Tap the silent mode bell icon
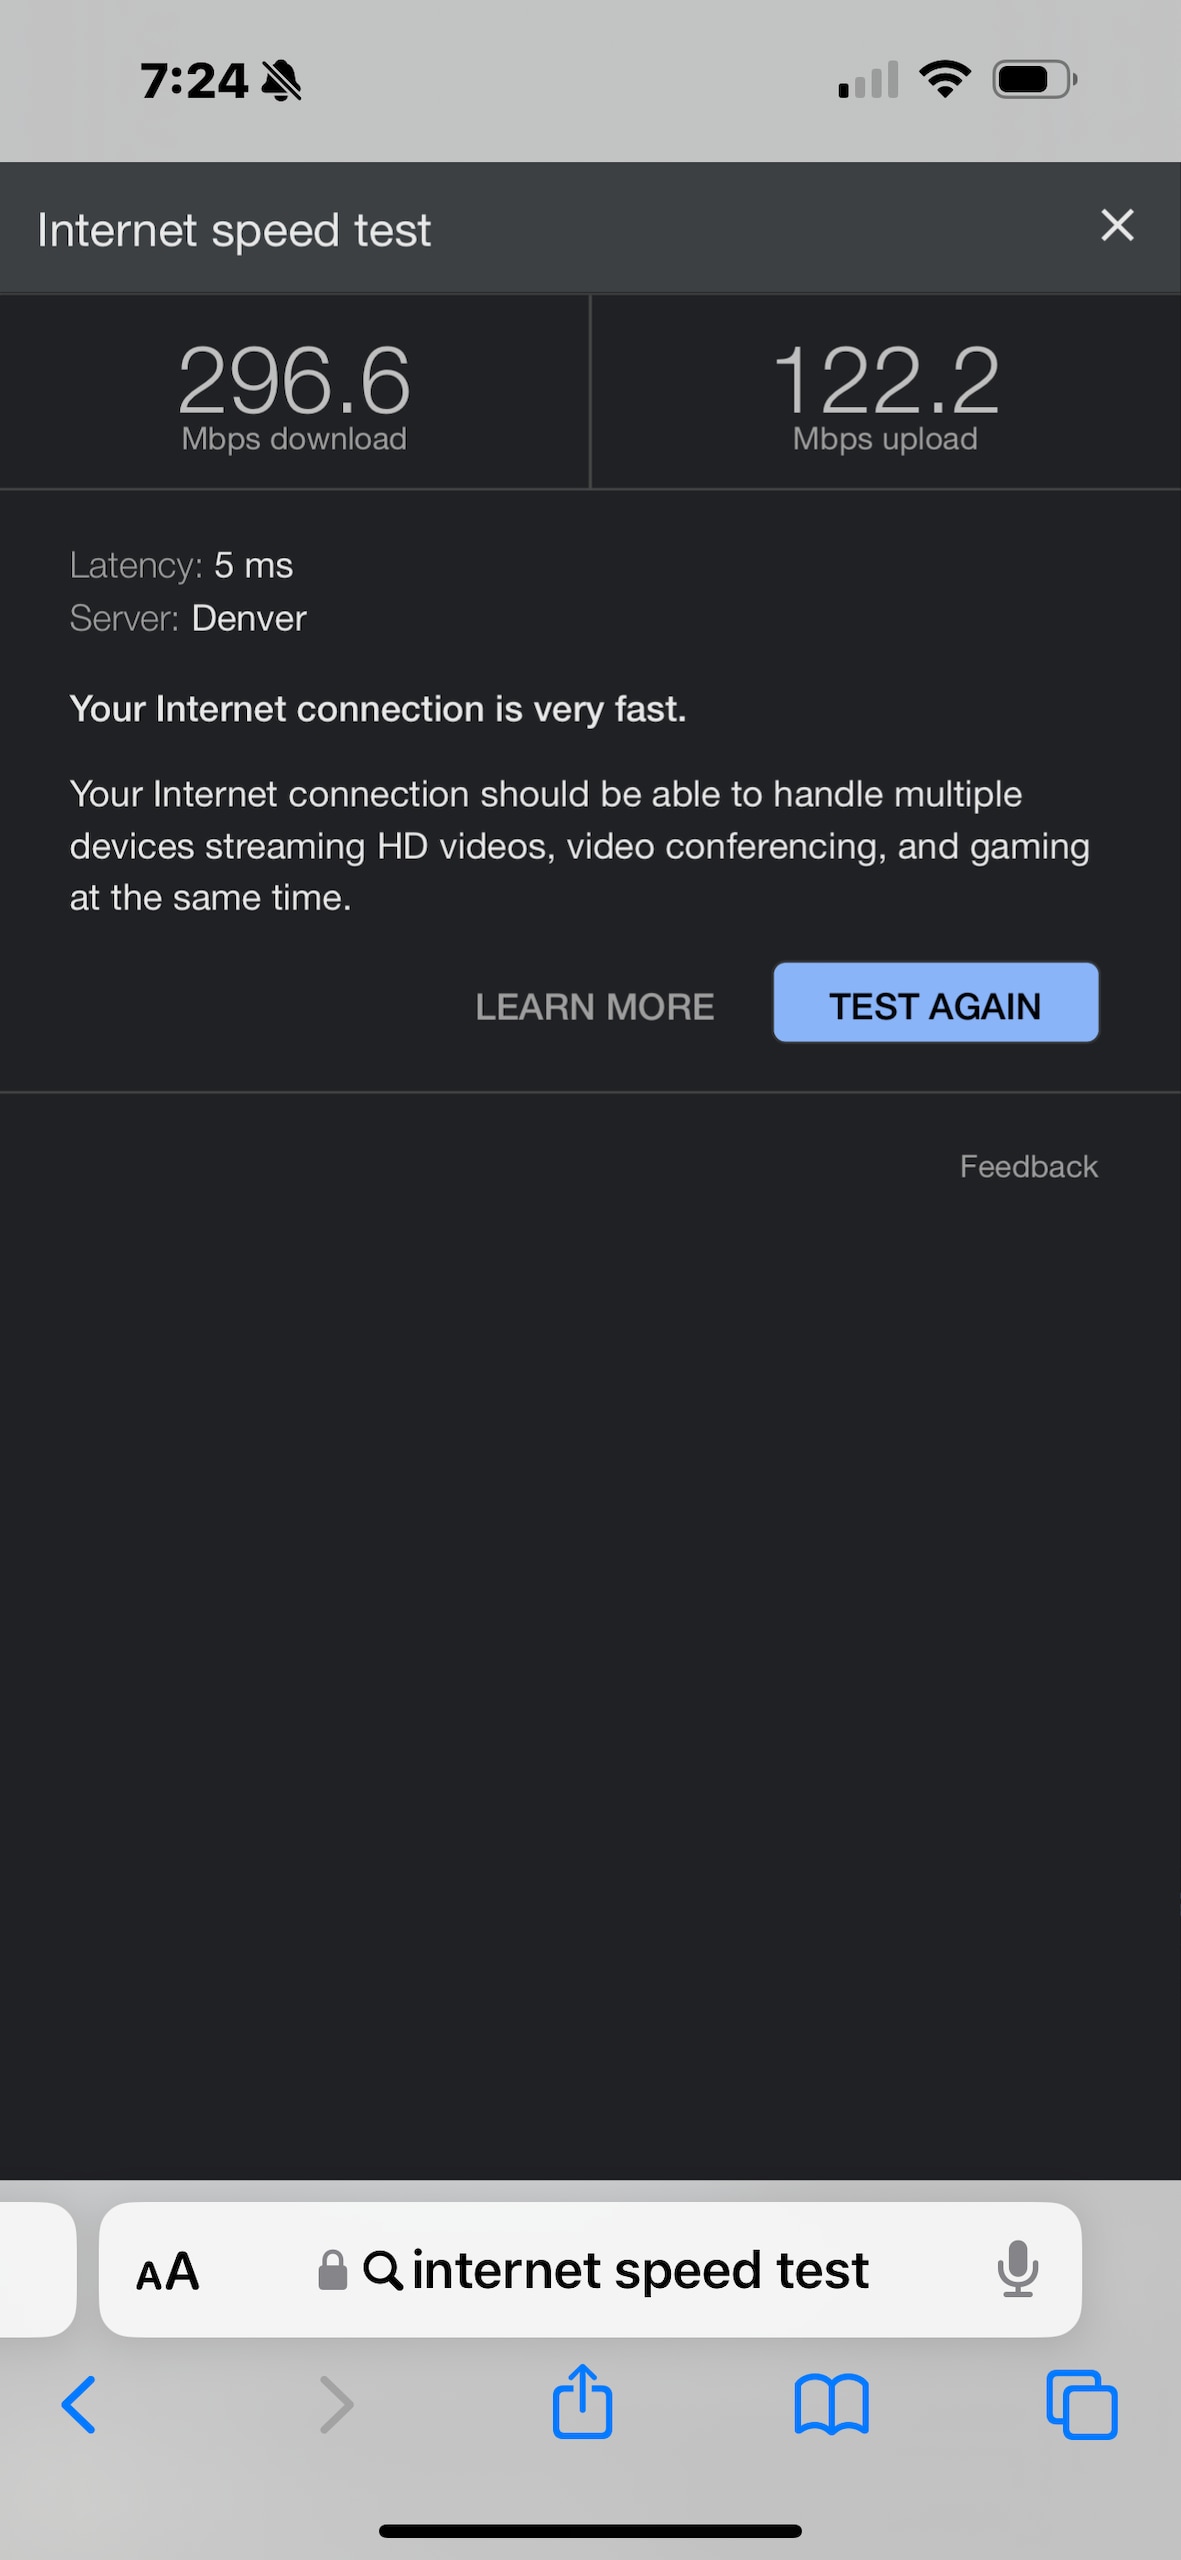The width and height of the screenshot is (1181, 2560). coord(281,80)
